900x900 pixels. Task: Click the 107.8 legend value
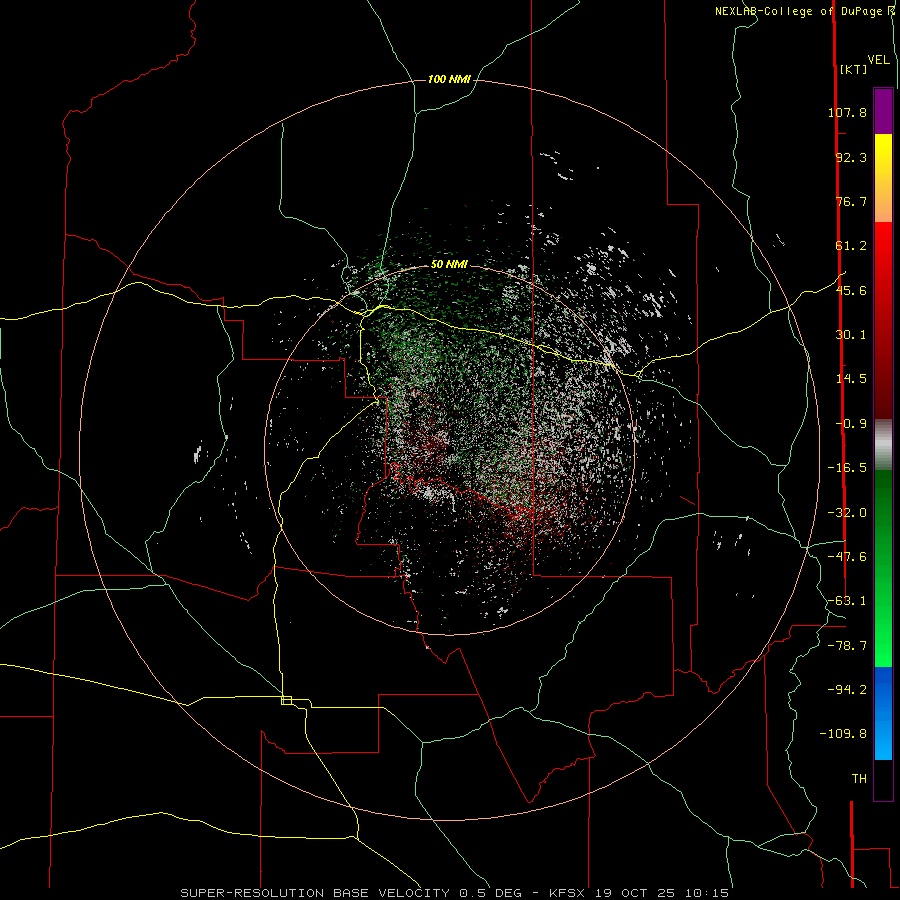(x=847, y=112)
